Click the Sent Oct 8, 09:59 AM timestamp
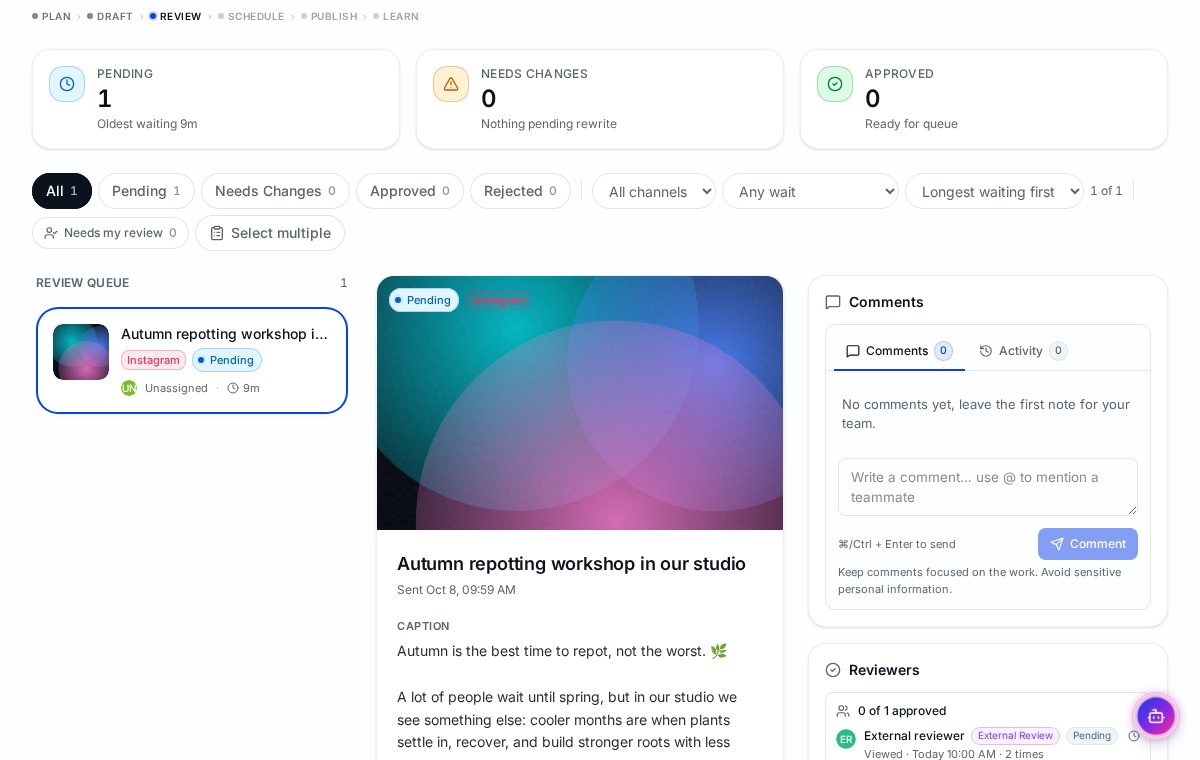This screenshot has height=760, width=1200. pos(456,590)
